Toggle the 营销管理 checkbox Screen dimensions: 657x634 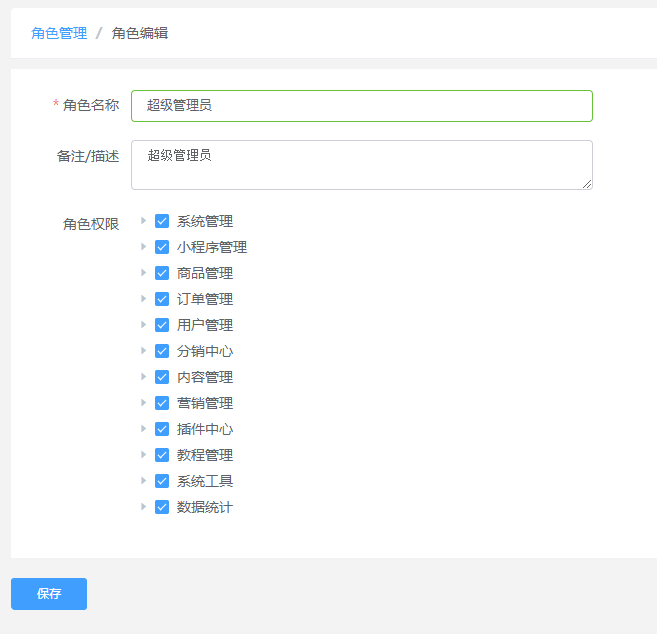coord(162,403)
